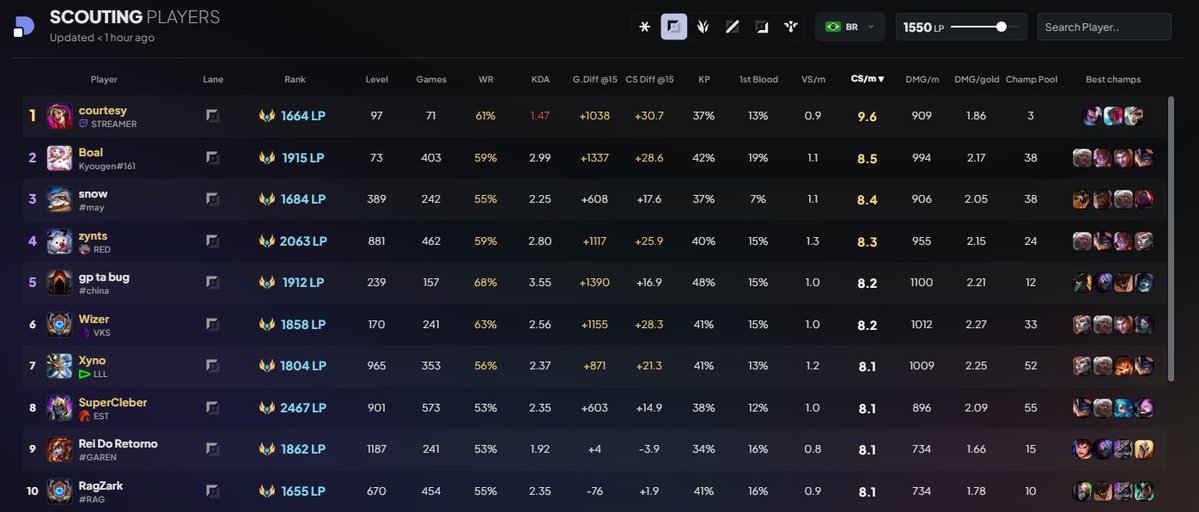This screenshot has width=1199, height=512.
Task: Click the -3.9 CS diff value
Action: point(650,449)
